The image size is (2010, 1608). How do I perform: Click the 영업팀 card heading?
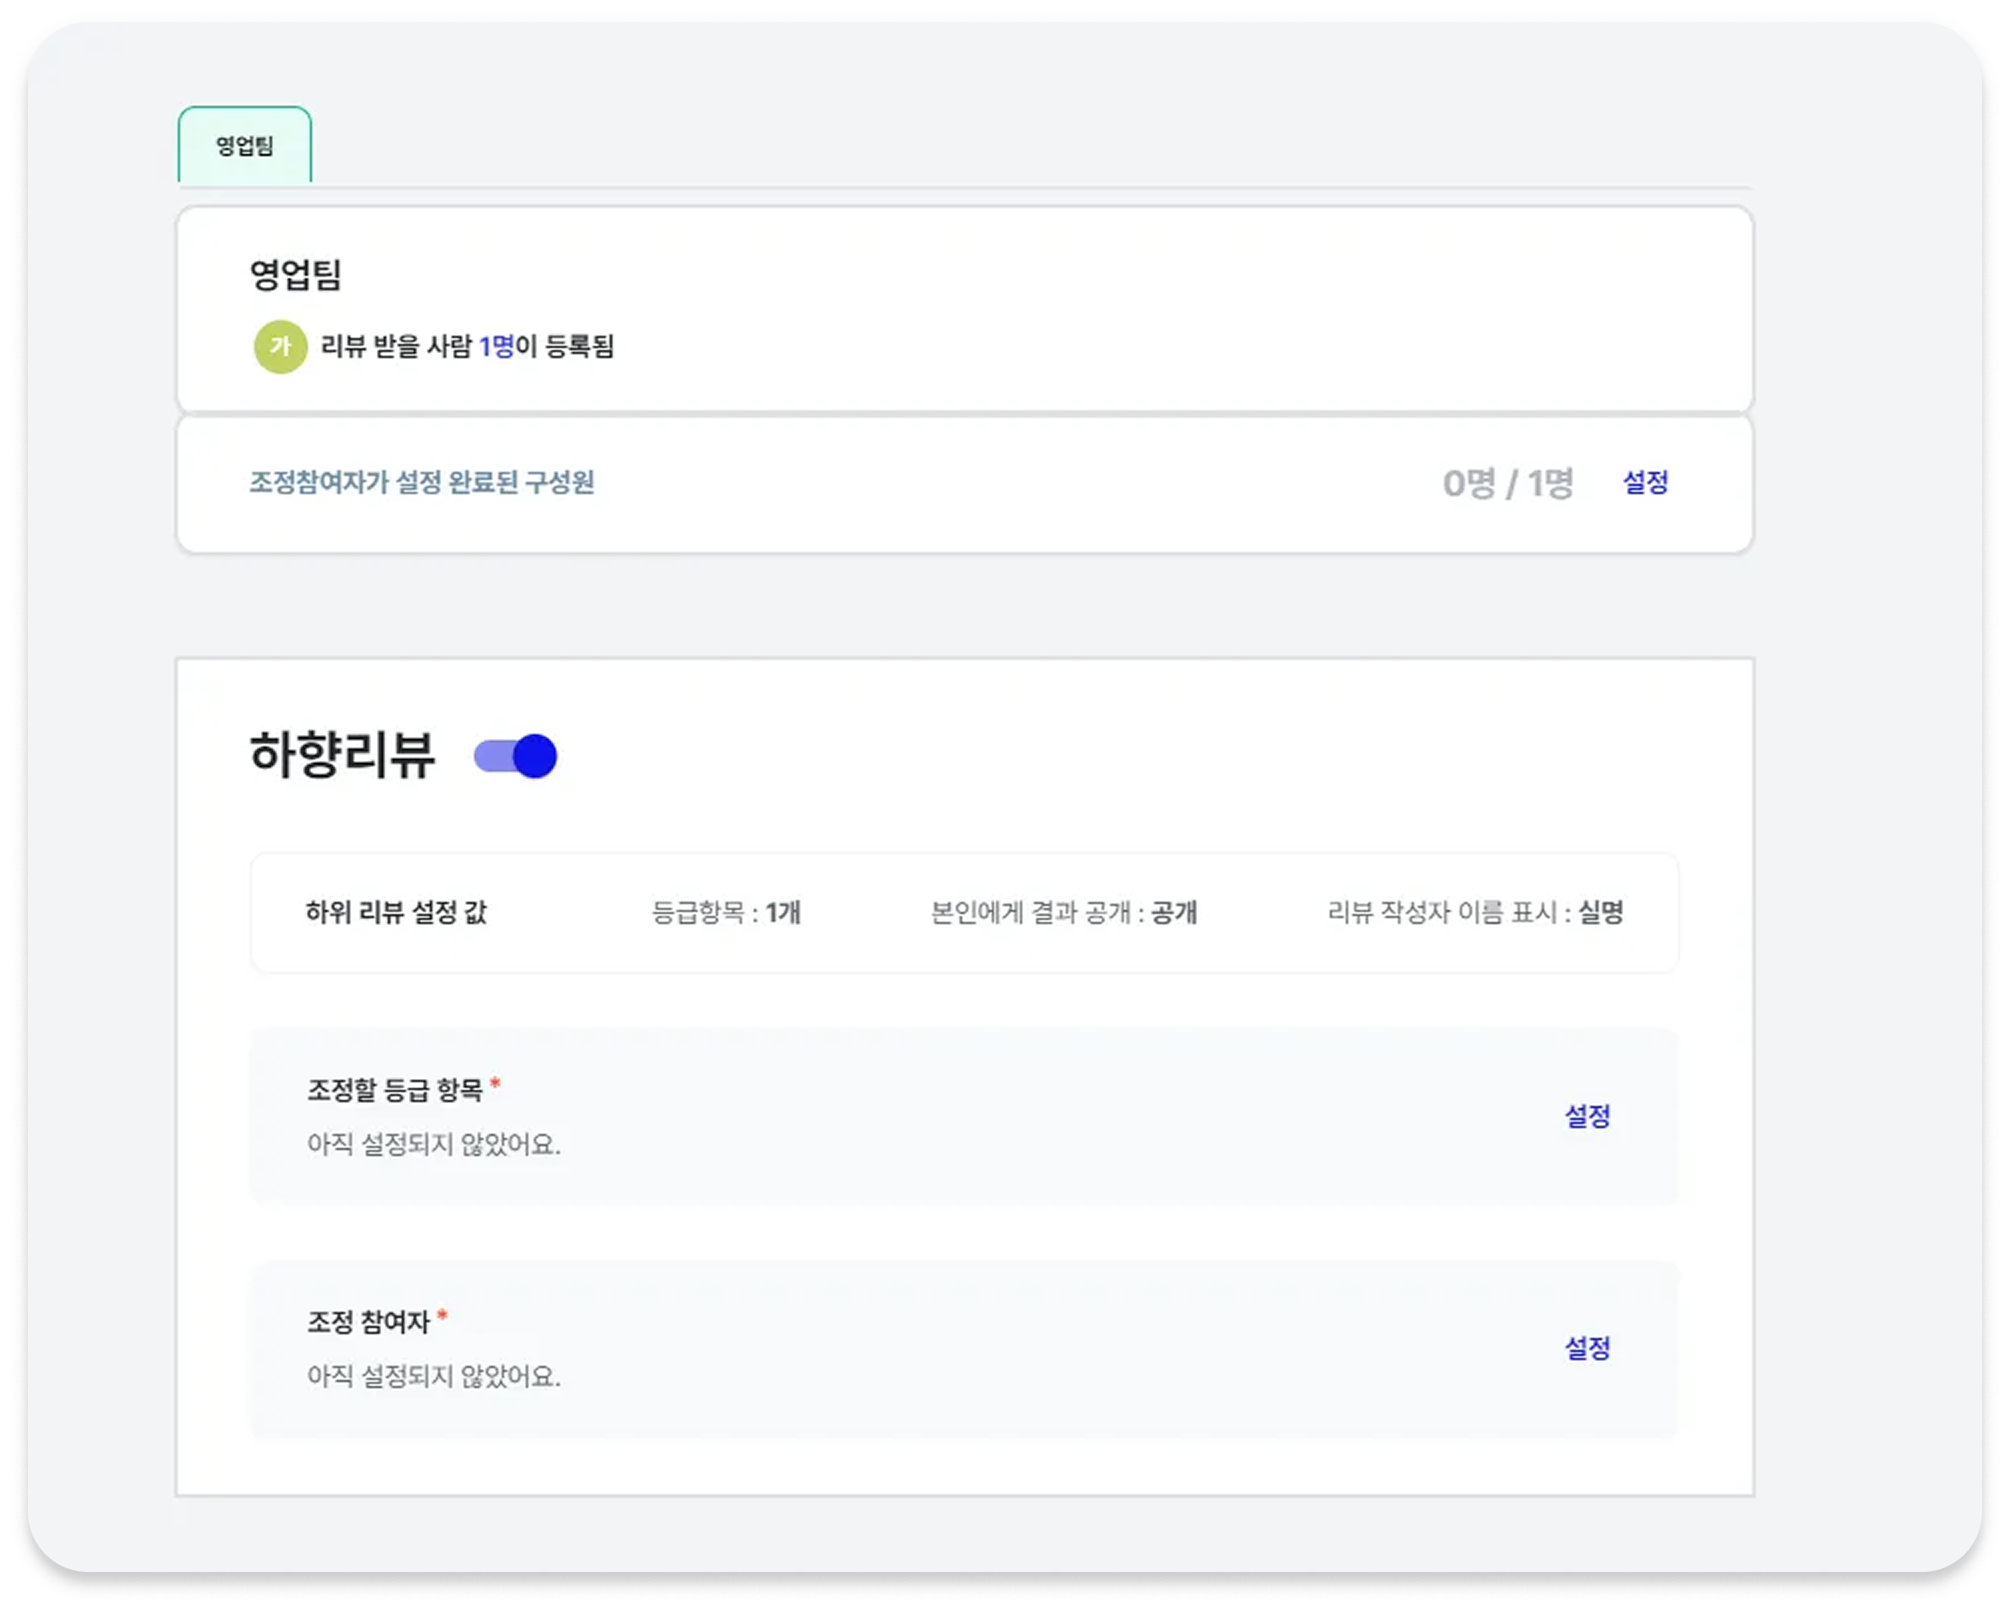pyautogui.click(x=296, y=274)
